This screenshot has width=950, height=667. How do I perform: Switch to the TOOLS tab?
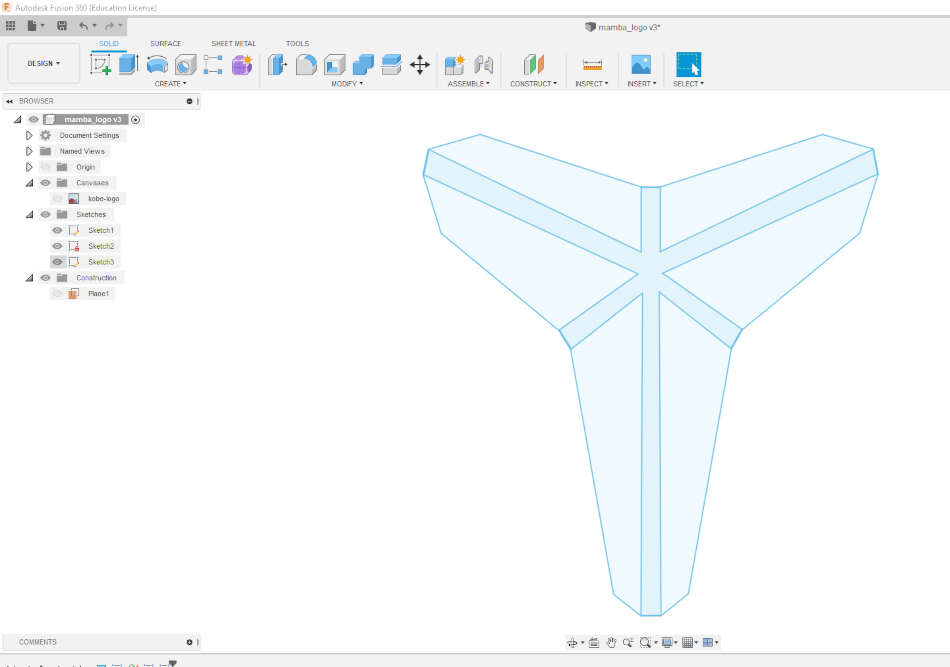[297, 44]
